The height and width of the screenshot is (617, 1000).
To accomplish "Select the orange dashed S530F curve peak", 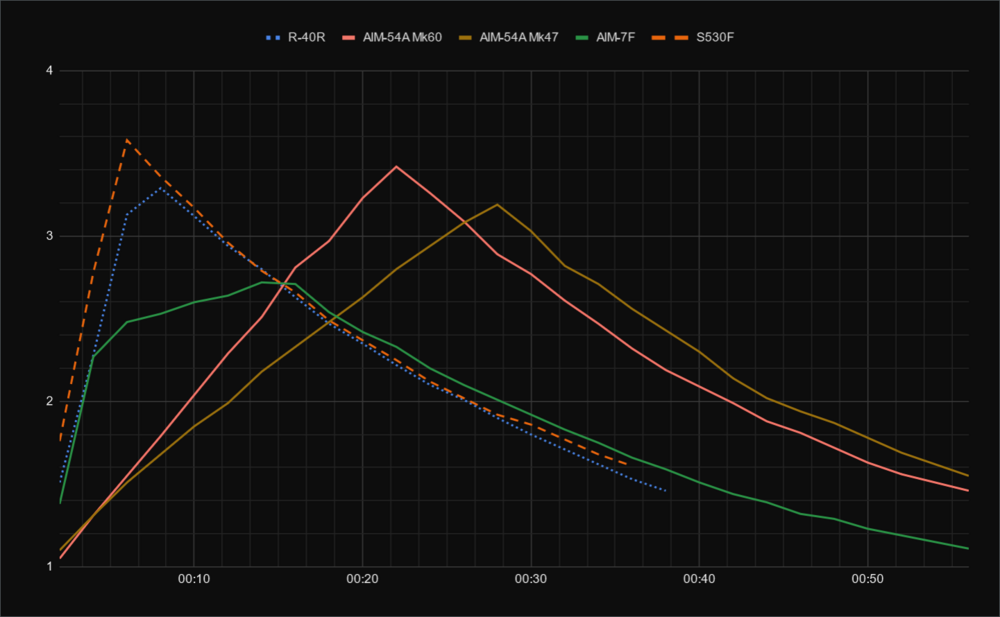I will pos(127,139).
